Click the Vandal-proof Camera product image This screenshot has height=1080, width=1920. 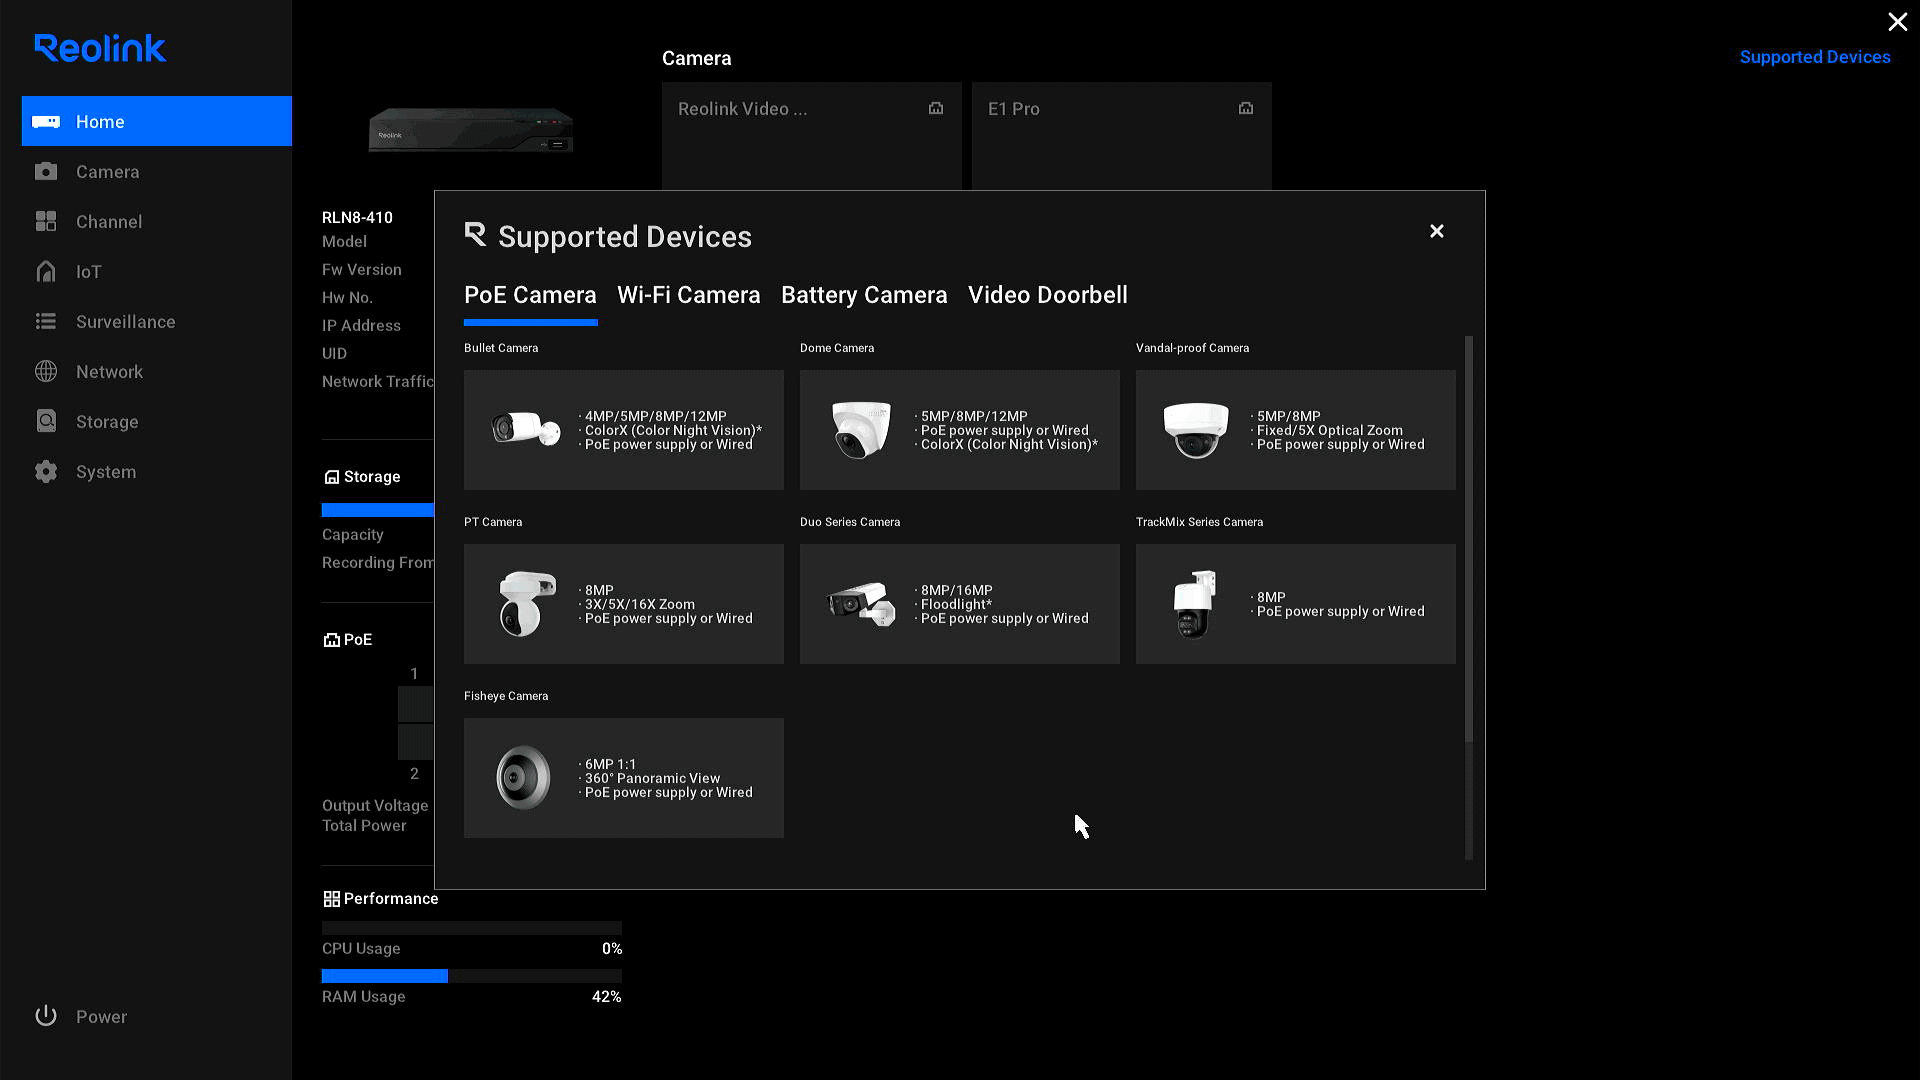click(x=1196, y=430)
